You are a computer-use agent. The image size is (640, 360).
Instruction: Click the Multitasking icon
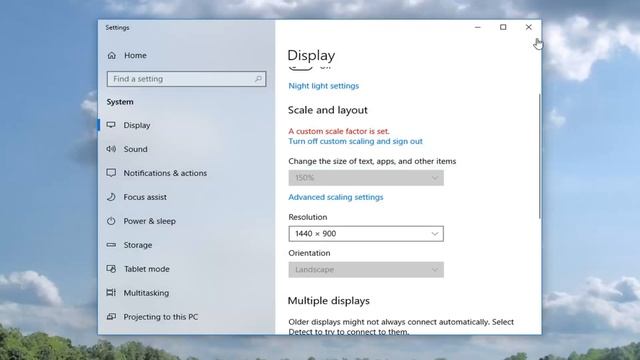[111, 293]
